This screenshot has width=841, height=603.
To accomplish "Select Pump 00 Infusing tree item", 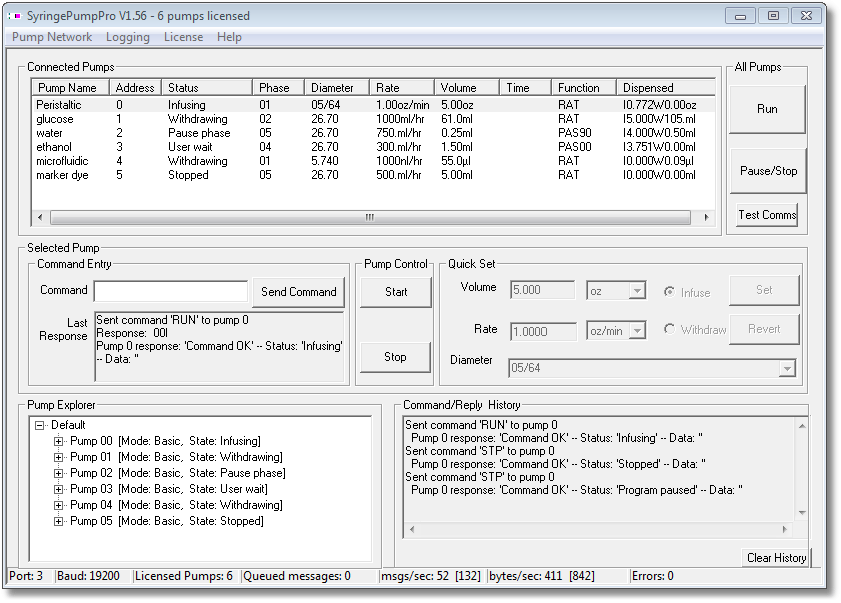I will coord(165,441).
